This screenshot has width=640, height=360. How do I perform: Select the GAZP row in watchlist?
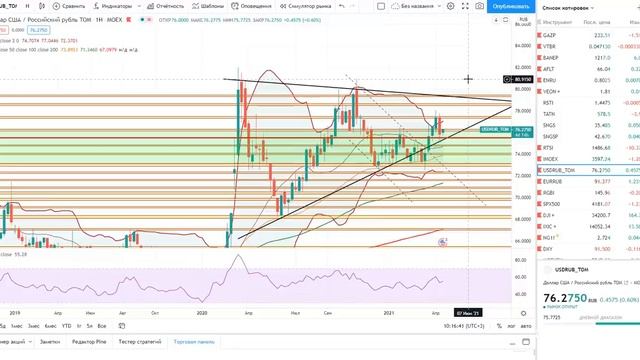tap(589, 35)
